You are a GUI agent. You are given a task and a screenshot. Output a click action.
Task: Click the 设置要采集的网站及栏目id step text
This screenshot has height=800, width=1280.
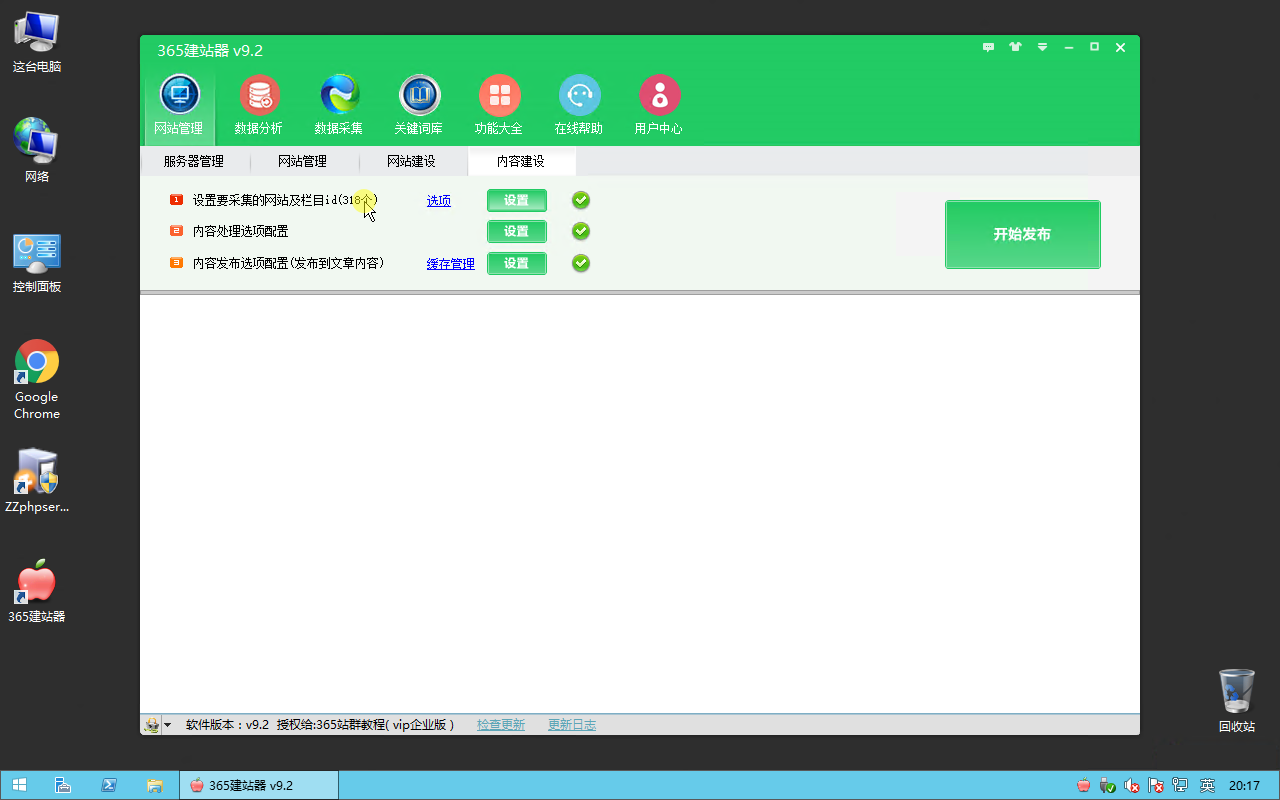pos(285,200)
